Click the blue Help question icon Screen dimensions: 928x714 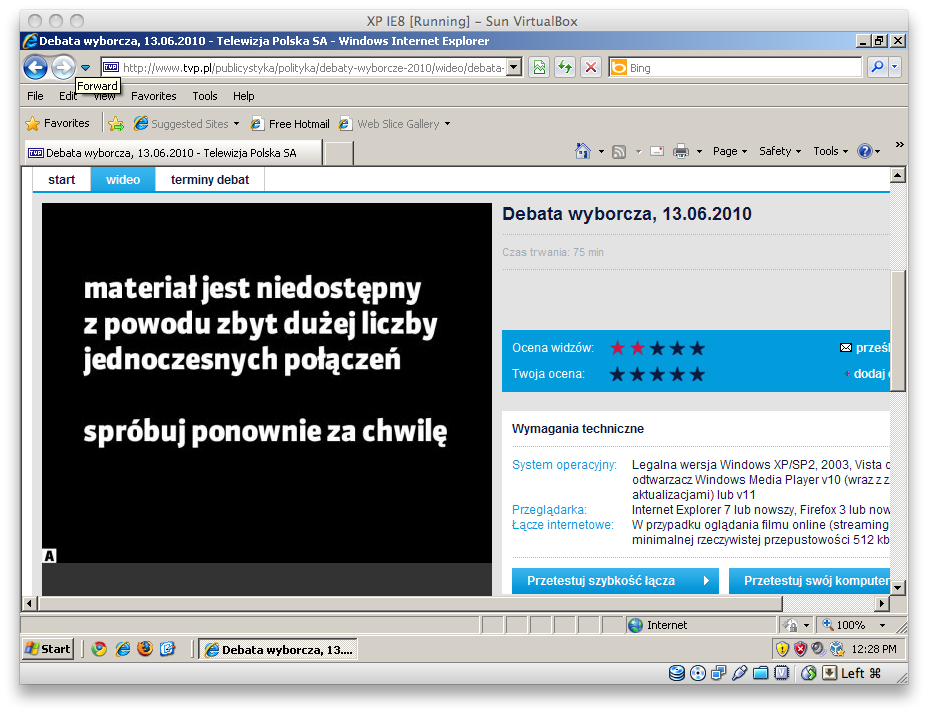[x=865, y=151]
